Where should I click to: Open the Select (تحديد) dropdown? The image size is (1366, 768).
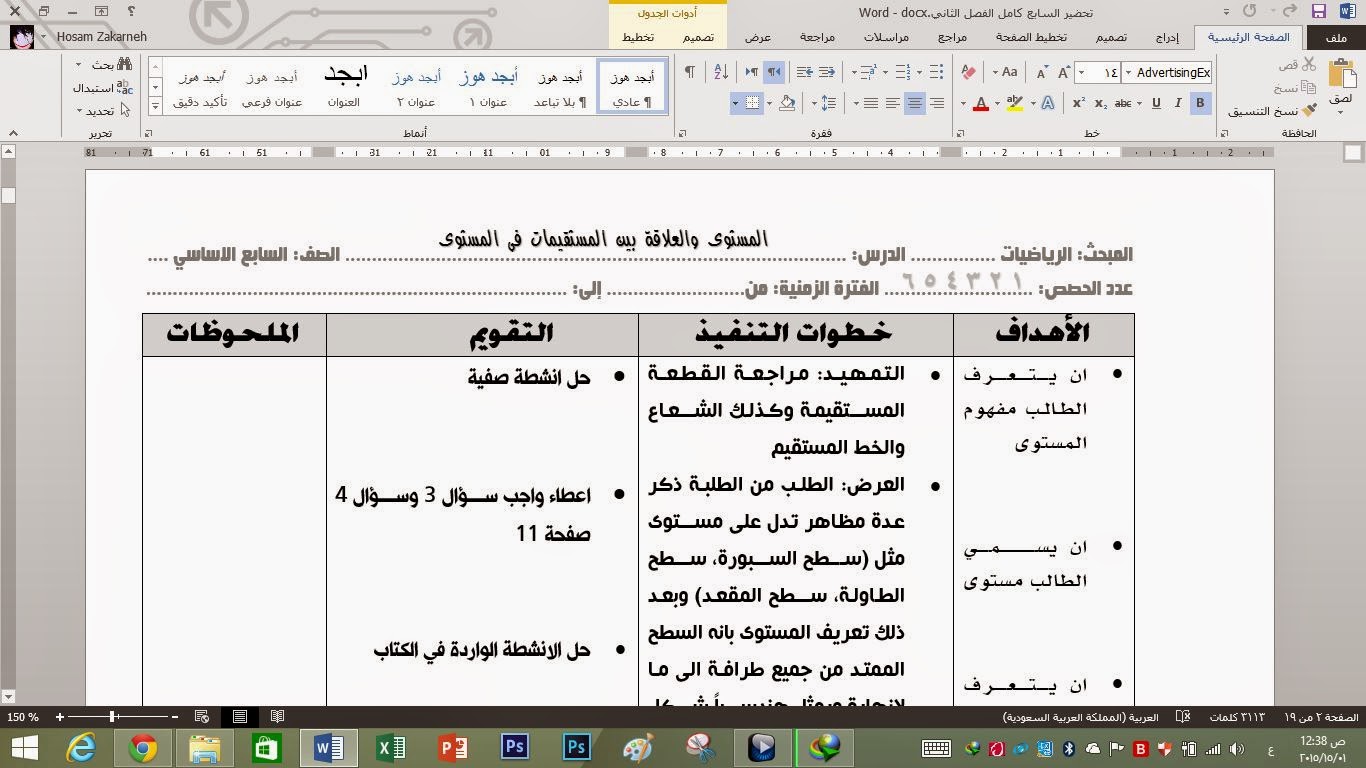104,111
